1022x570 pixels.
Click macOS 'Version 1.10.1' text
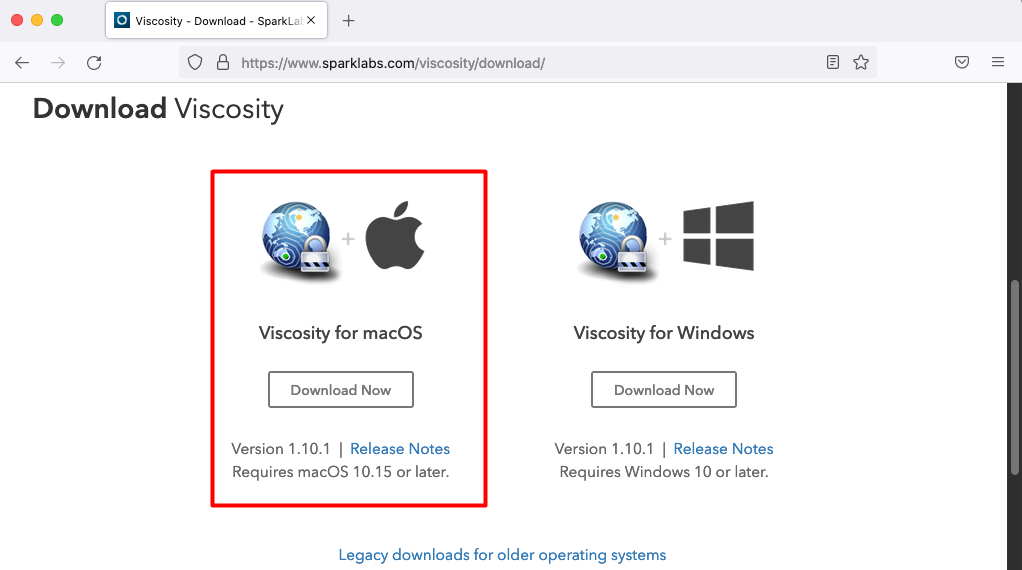[x=281, y=449]
